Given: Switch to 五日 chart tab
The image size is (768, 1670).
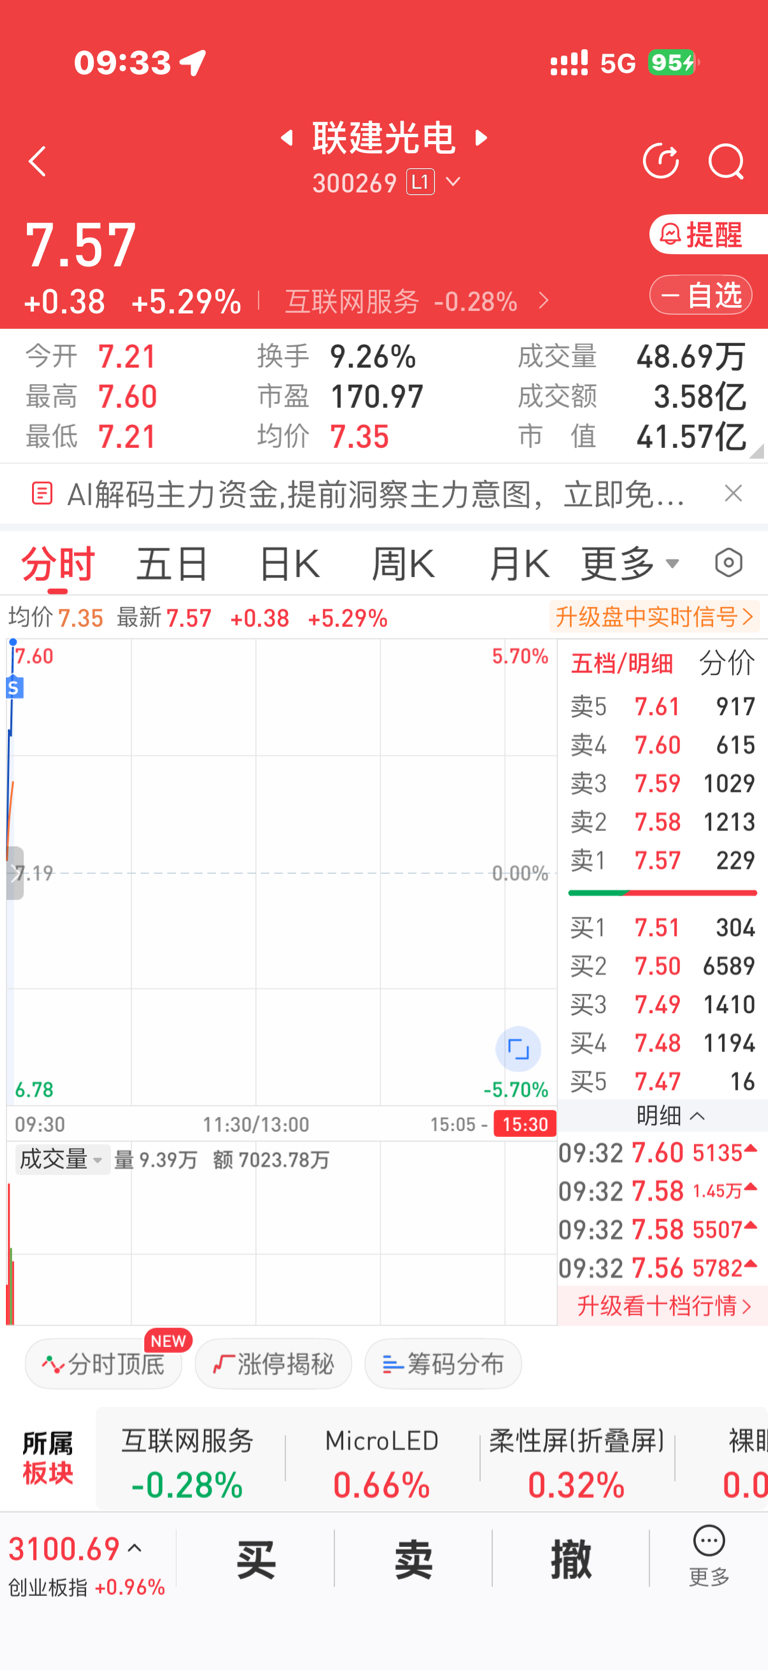Looking at the screenshot, I should (x=172, y=565).
